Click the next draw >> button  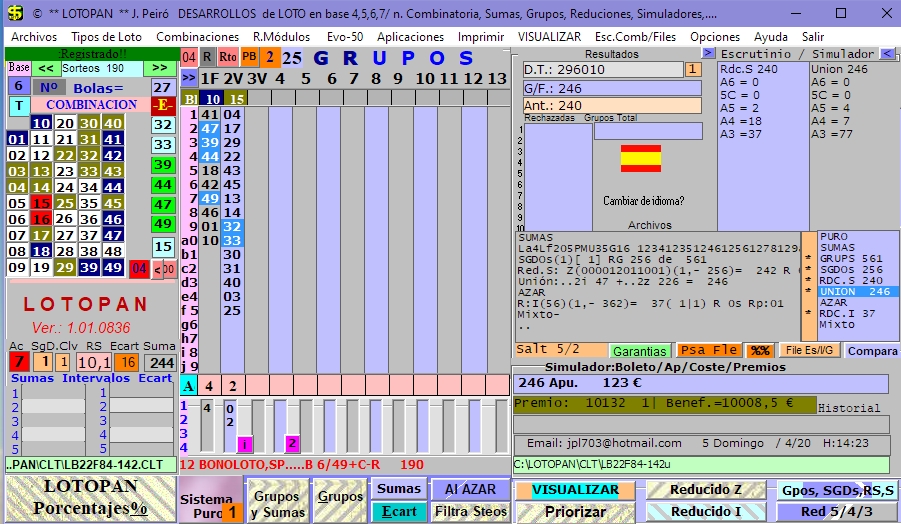pyautogui.click(x=160, y=68)
